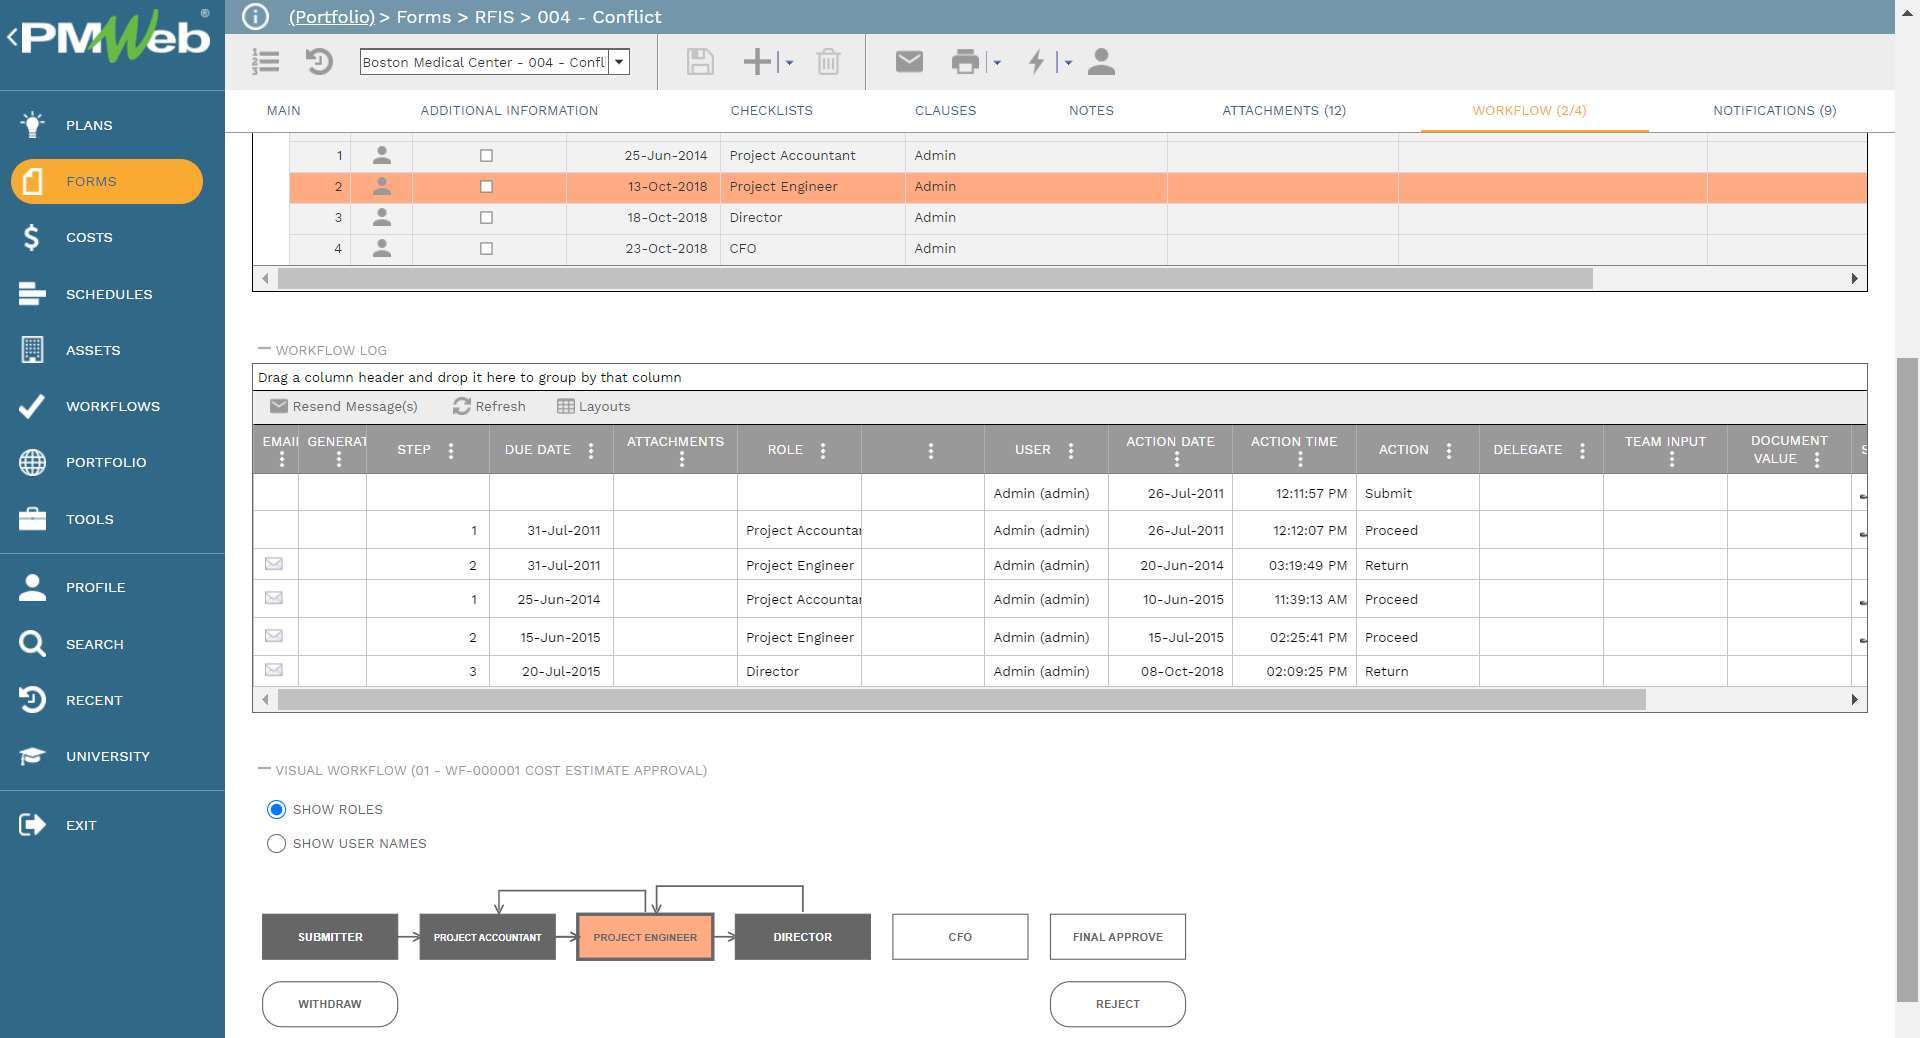Open the Recent items view
Image resolution: width=1920 pixels, height=1038 pixels.
click(x=33, y=700)
